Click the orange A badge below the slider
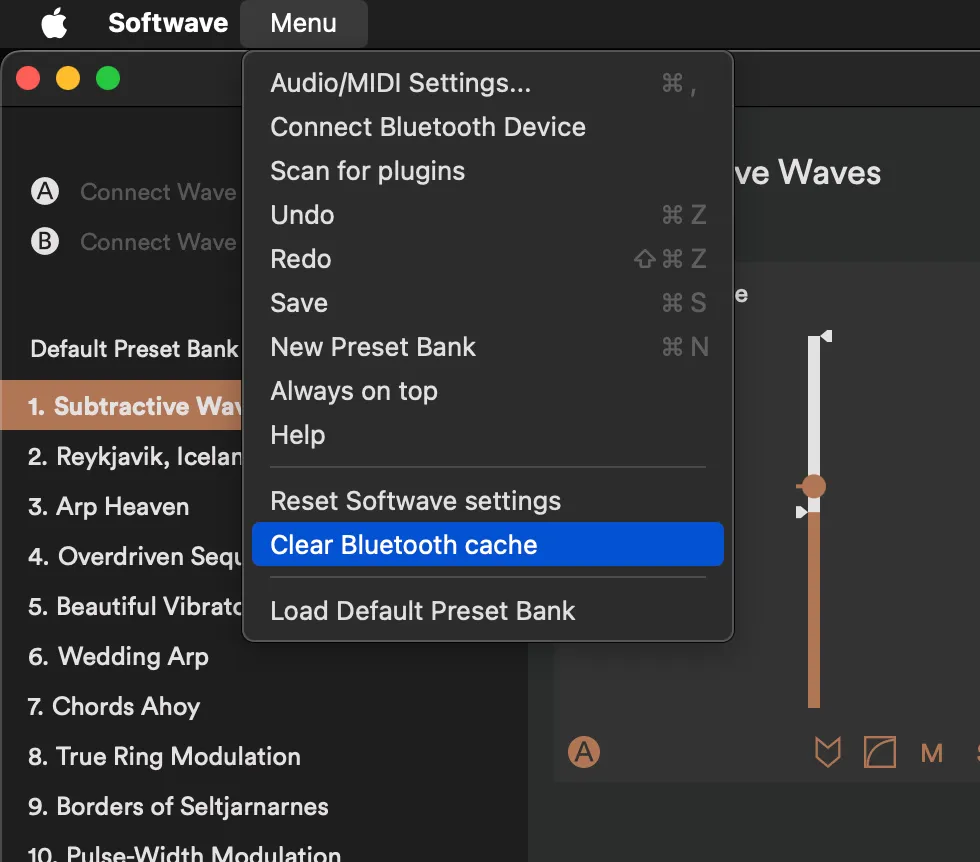 click(584, 751)
